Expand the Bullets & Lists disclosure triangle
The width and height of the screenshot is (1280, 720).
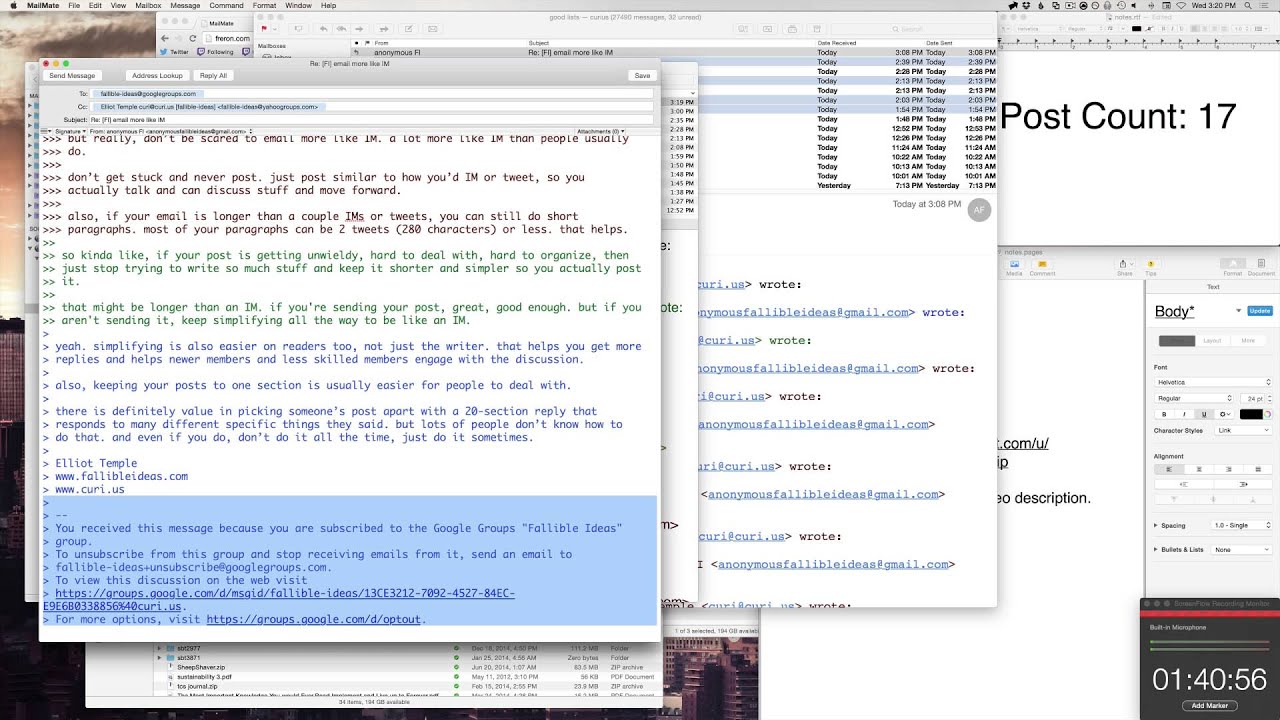tap(1156, 549)
